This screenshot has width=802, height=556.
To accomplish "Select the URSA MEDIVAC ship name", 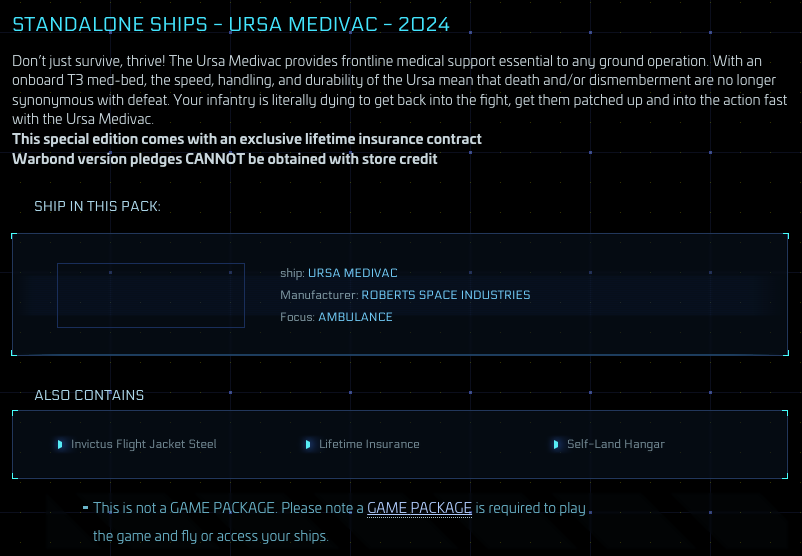I will point(352,273).
